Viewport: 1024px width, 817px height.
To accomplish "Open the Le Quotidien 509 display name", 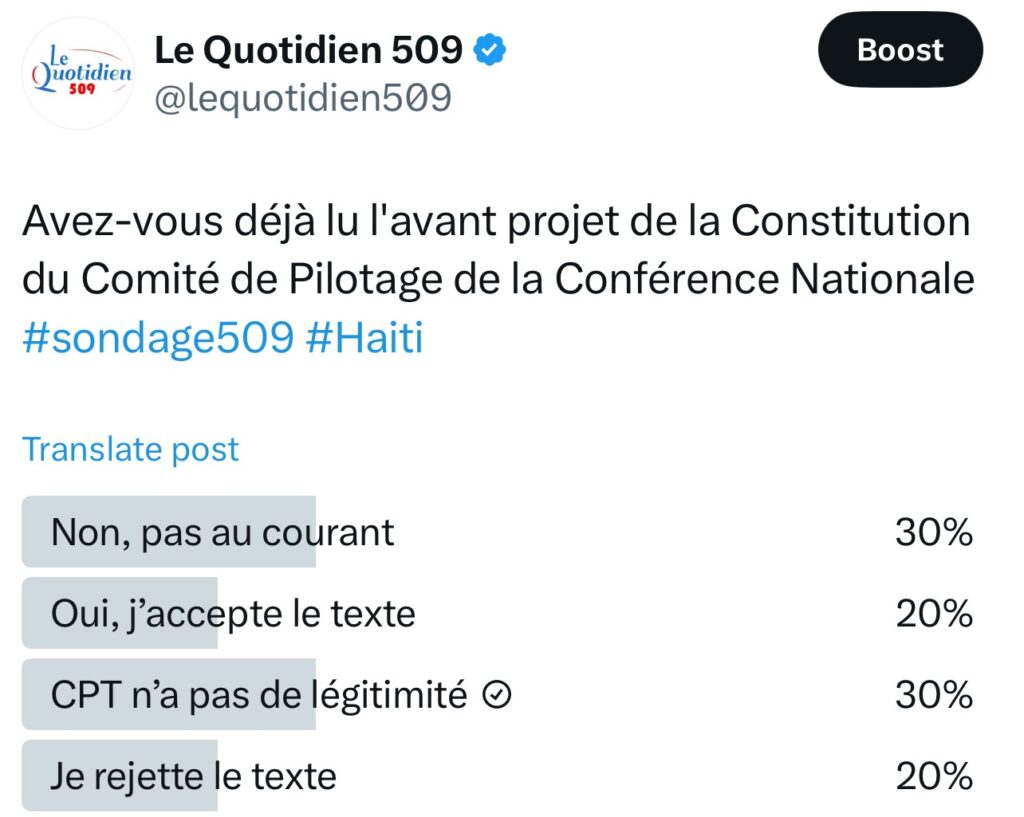I will pos(309,50).
